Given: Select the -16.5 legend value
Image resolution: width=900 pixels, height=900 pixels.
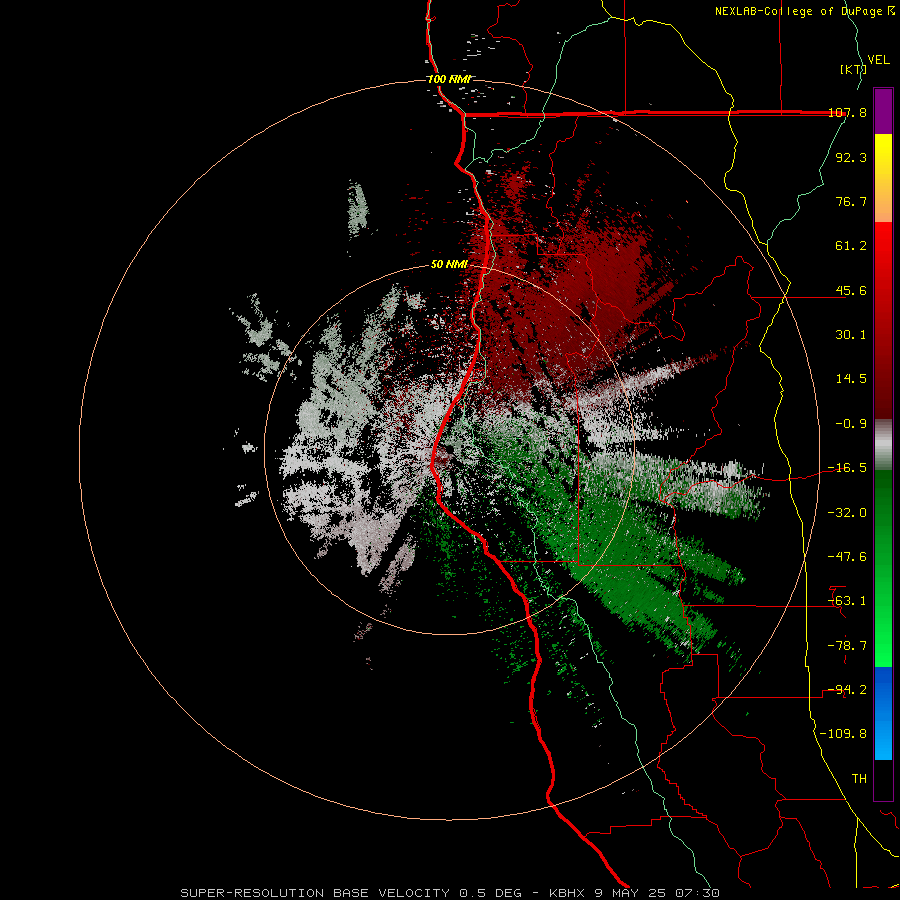Looking at the screenshot, I should pyautogui.click(x=847, y=468).
